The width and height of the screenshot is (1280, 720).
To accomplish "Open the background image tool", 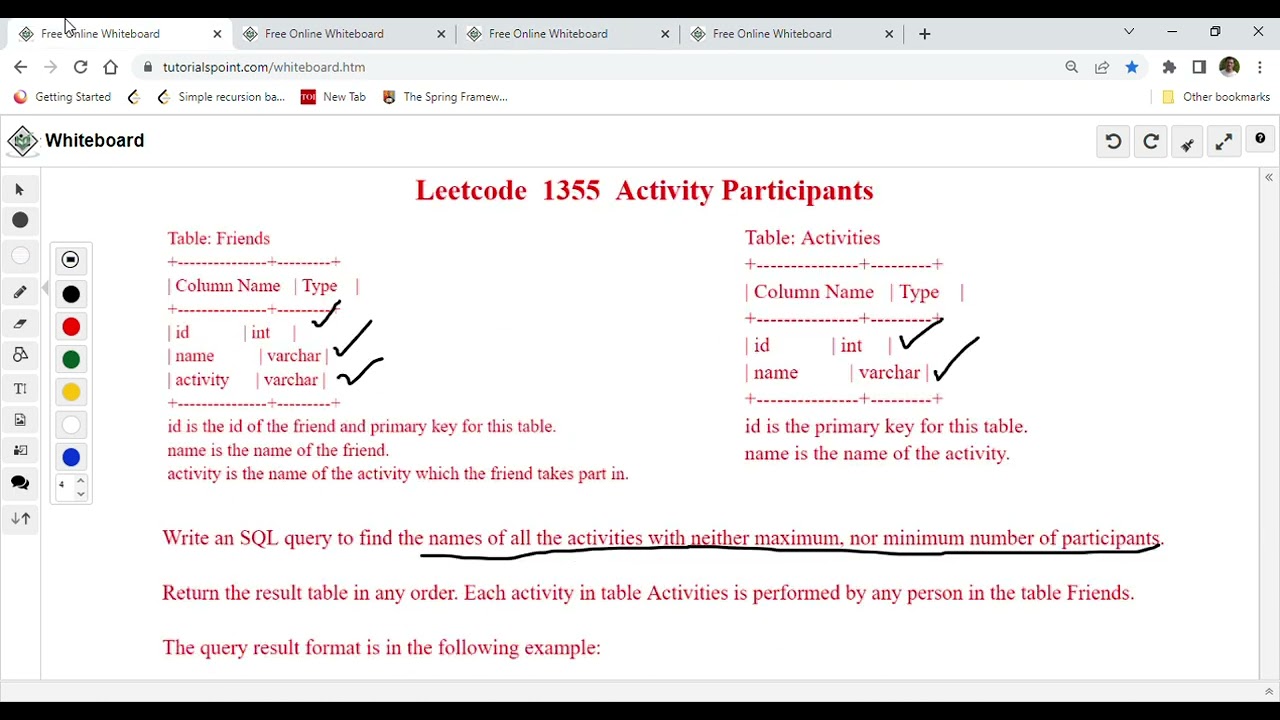I will [20, 450].
